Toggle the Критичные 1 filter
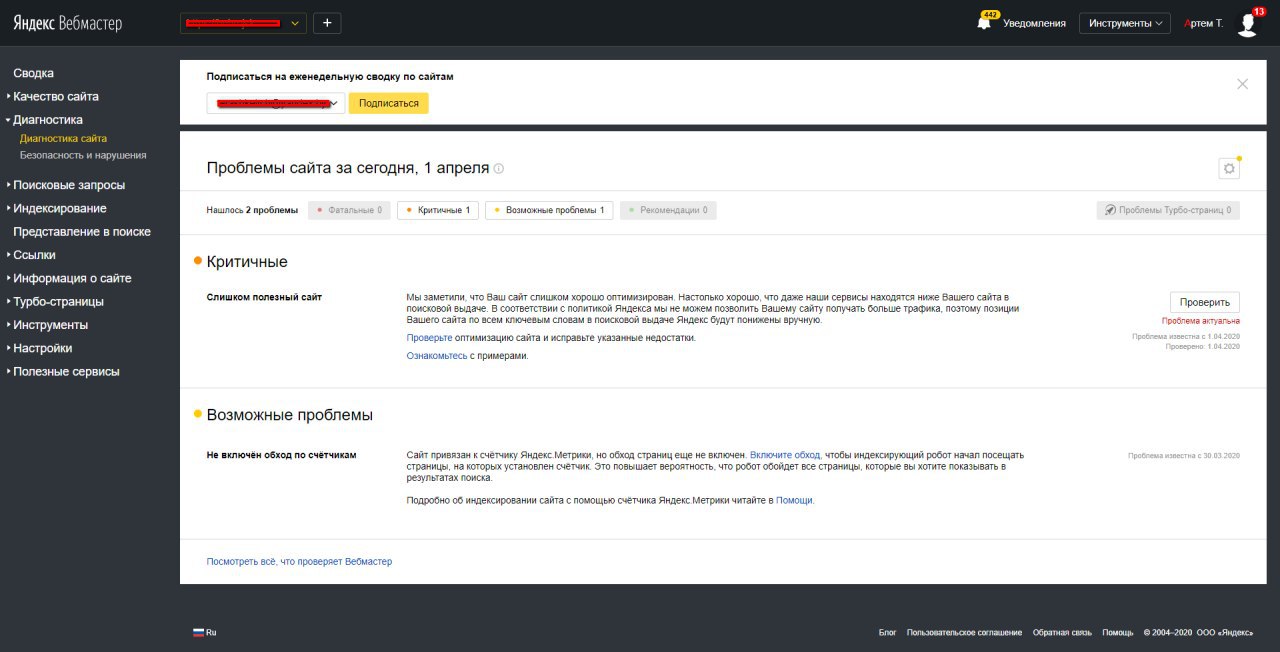The image size is (1280, 652). tap(438, 210)
